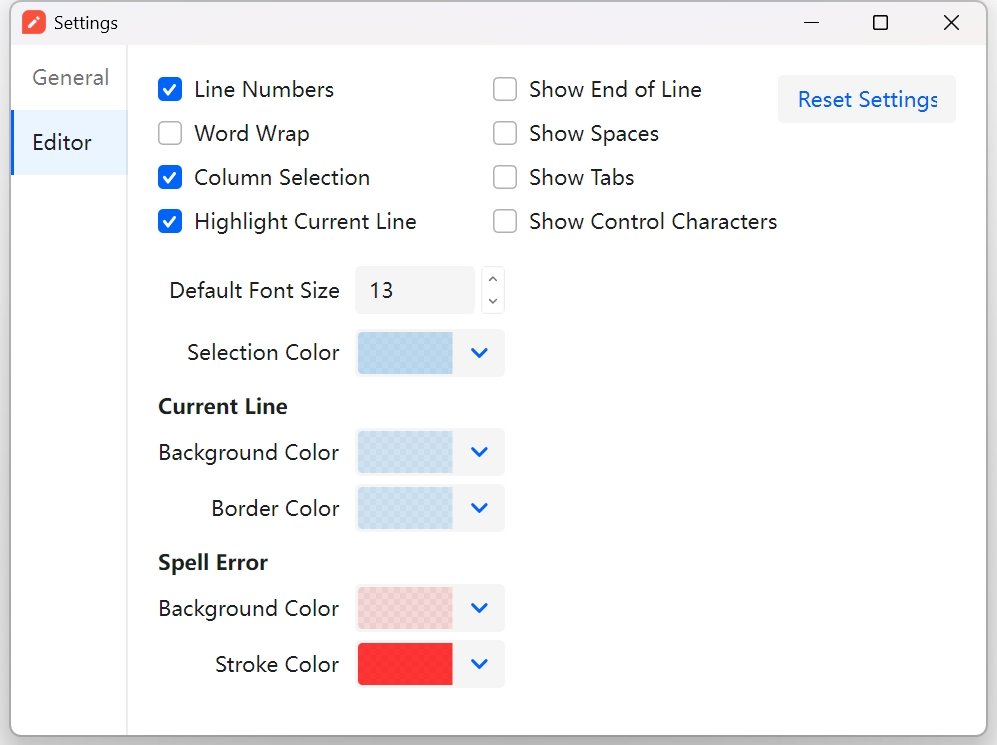Click the Selection Color label
997x745 pixels.
click(x=263, y=353)
